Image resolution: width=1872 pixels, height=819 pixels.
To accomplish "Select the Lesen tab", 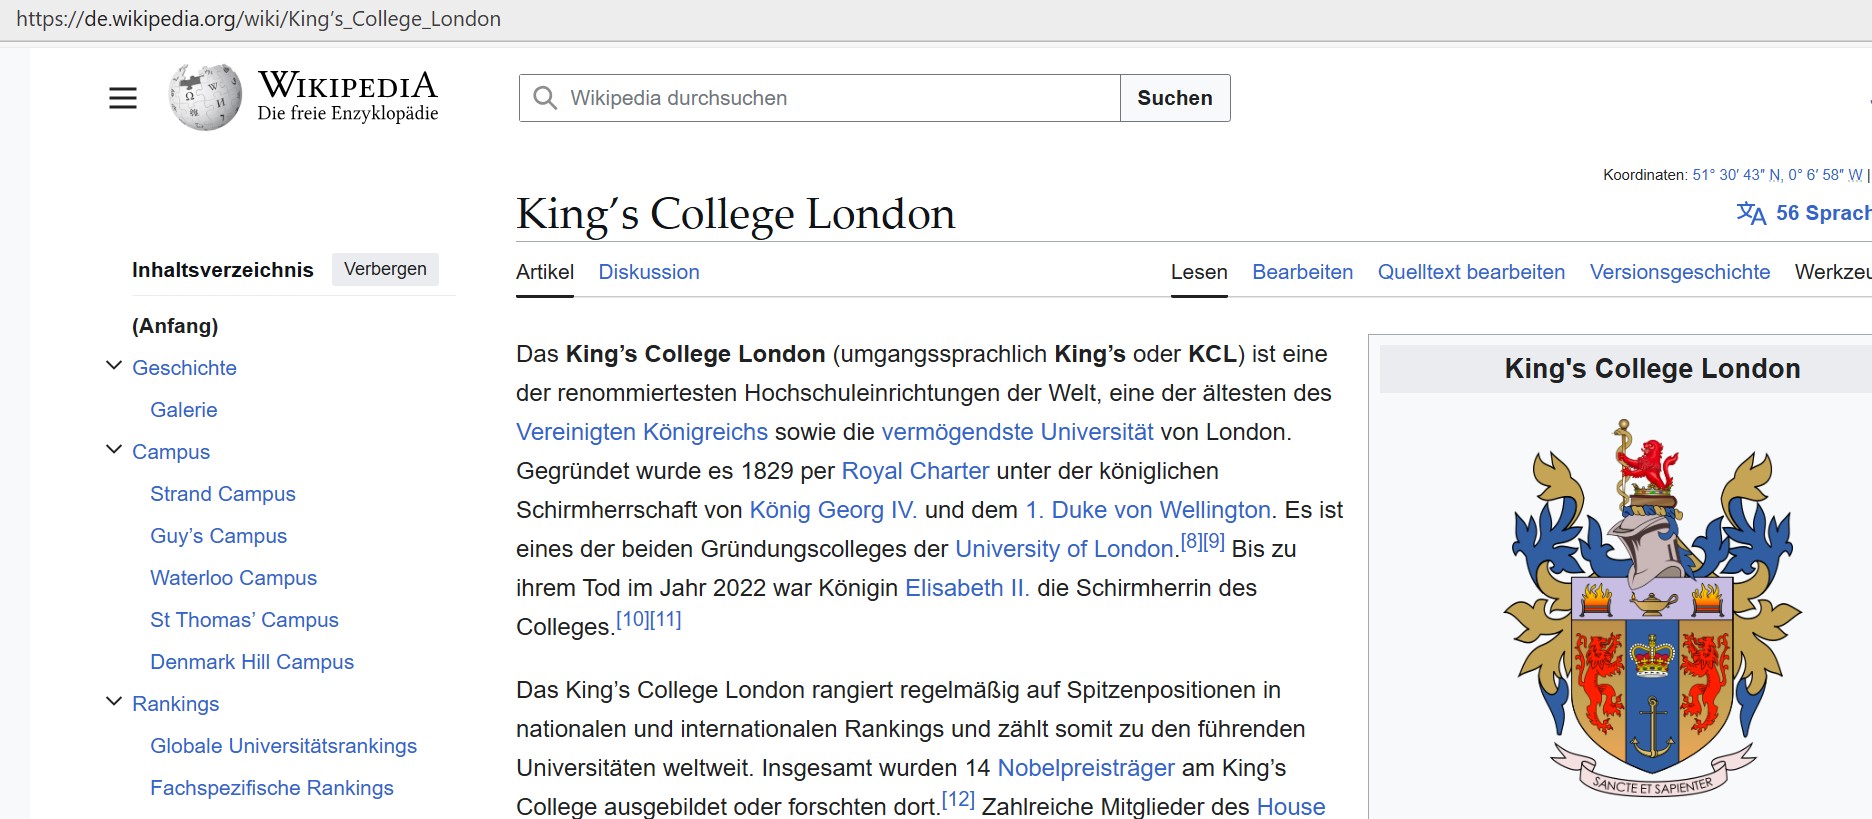I will (1199, 272).
